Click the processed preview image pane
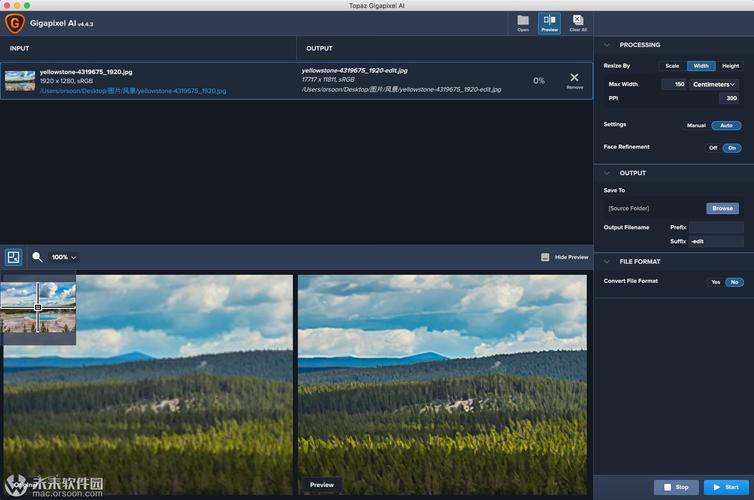Viewport: 754px width, 500px height. tap(442, 385)
